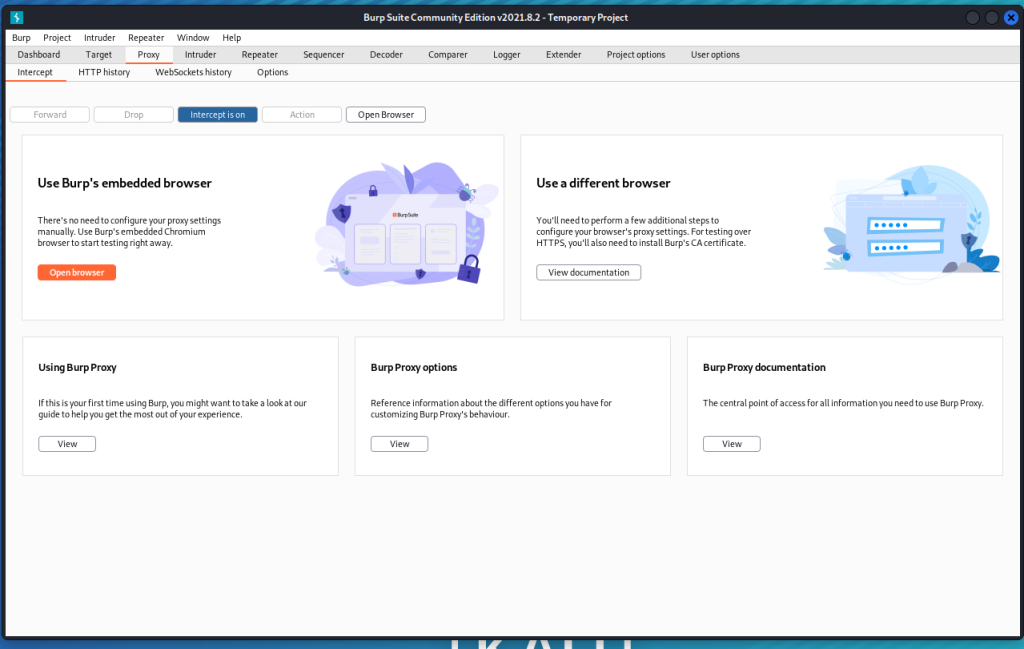Image resolution: width=1024 pixels, height=649 pixels.
Task: Open the Target tab
Action: click(98, 54)
